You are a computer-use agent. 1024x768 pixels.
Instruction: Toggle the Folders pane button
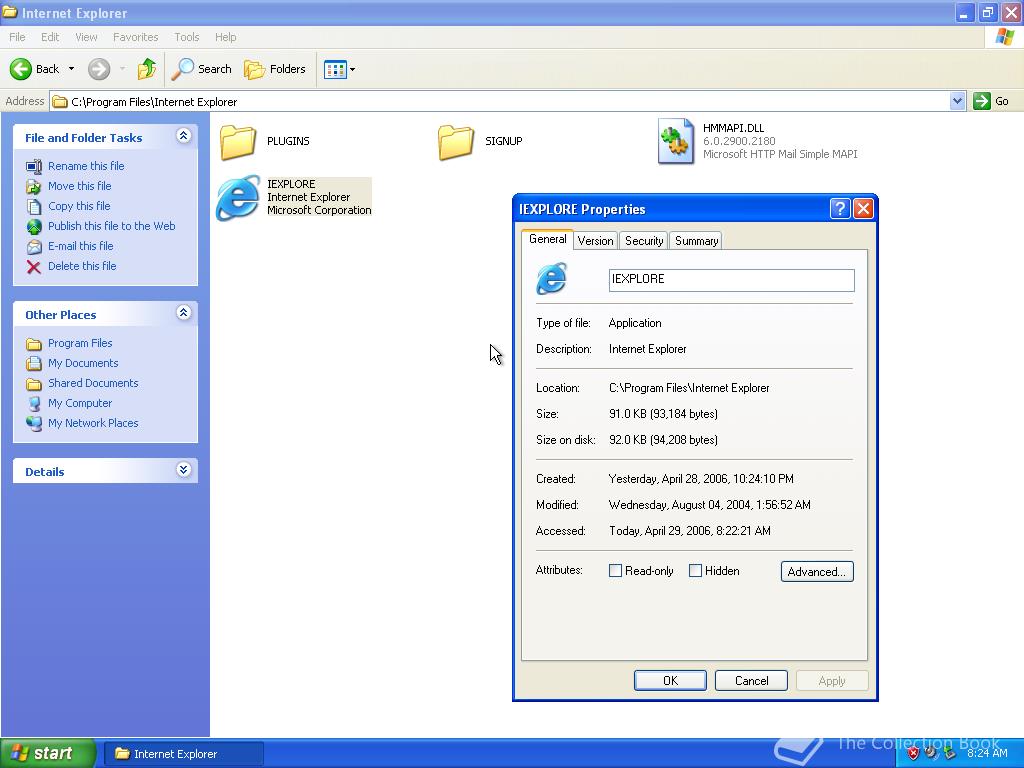click(275, 69)
